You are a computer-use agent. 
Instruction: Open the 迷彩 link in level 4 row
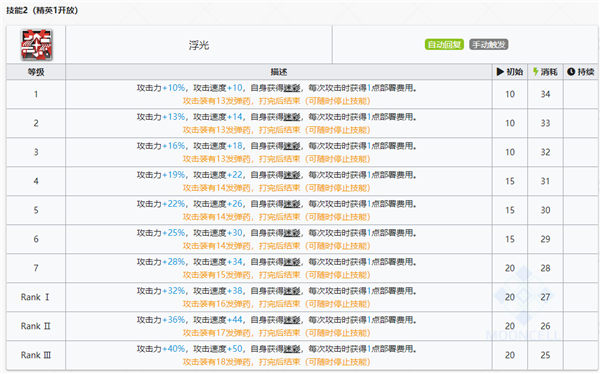292,175
